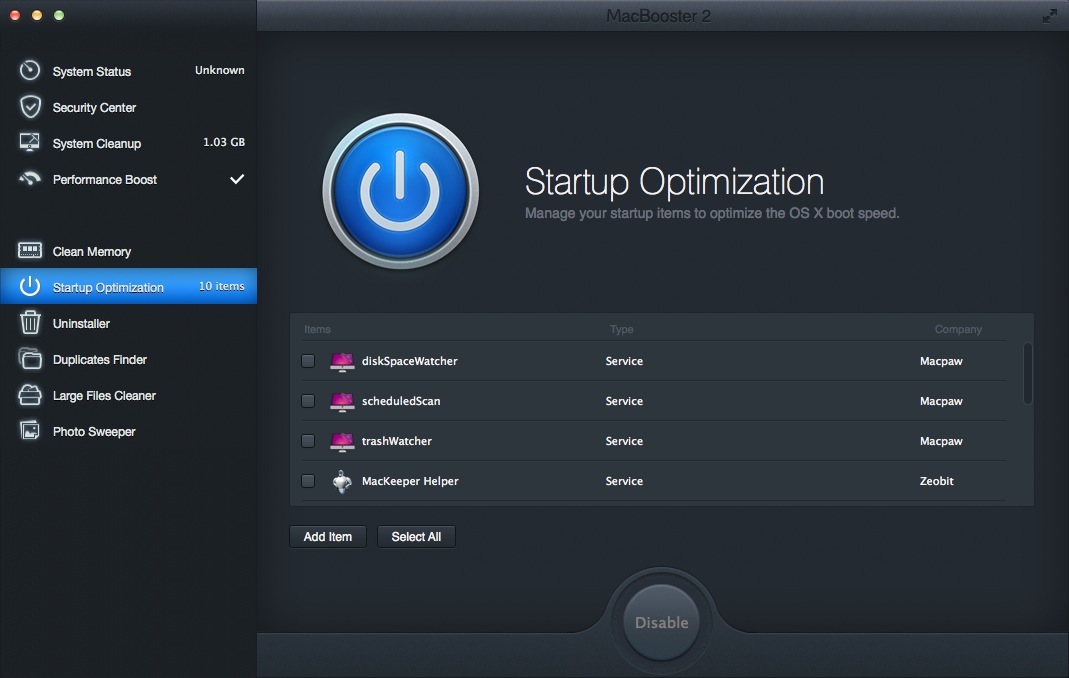Open Security Center shield icon
Screen dimensions: 1069x678
coord(30,107)
